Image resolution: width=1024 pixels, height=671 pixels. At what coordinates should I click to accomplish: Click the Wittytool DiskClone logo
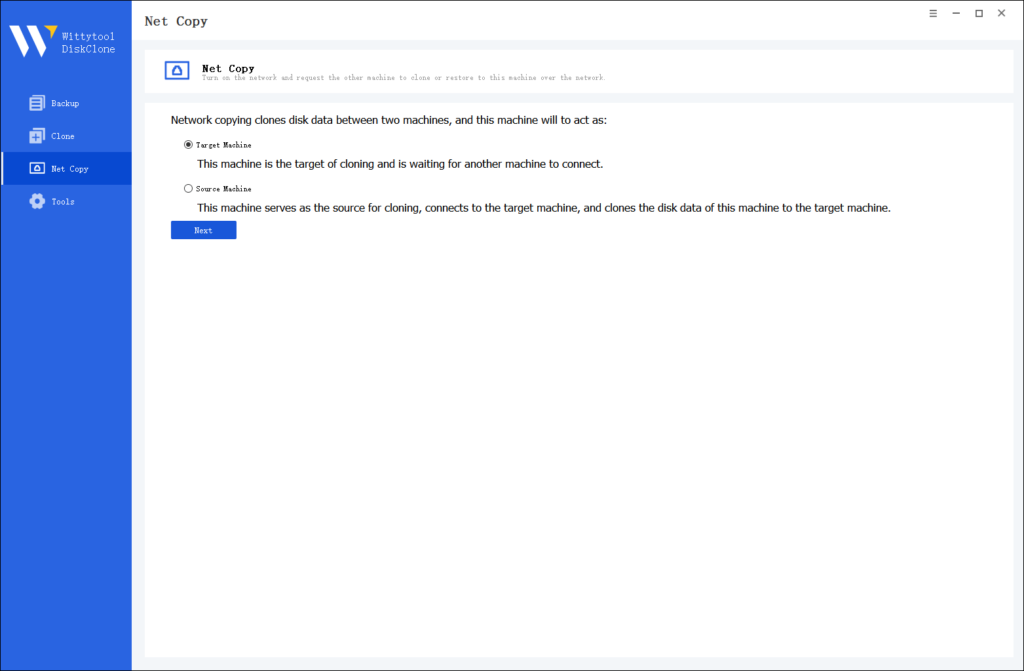(62, 41)
